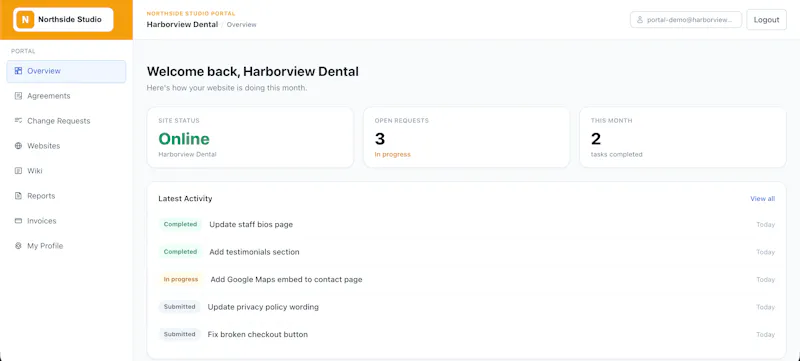Click the user icon in email field
This screenshot has height=361, width=800.
[x=640, y=20]
